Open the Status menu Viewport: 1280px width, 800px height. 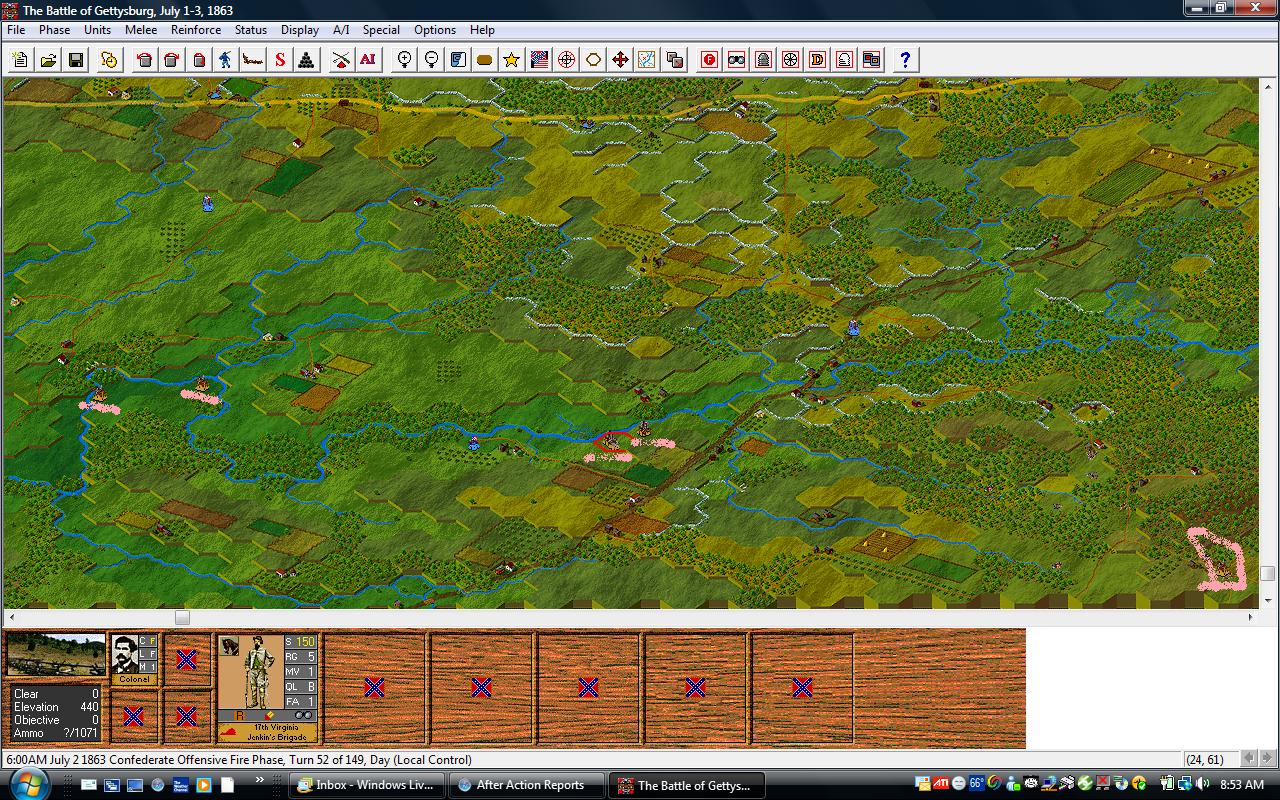coord(251,30)
